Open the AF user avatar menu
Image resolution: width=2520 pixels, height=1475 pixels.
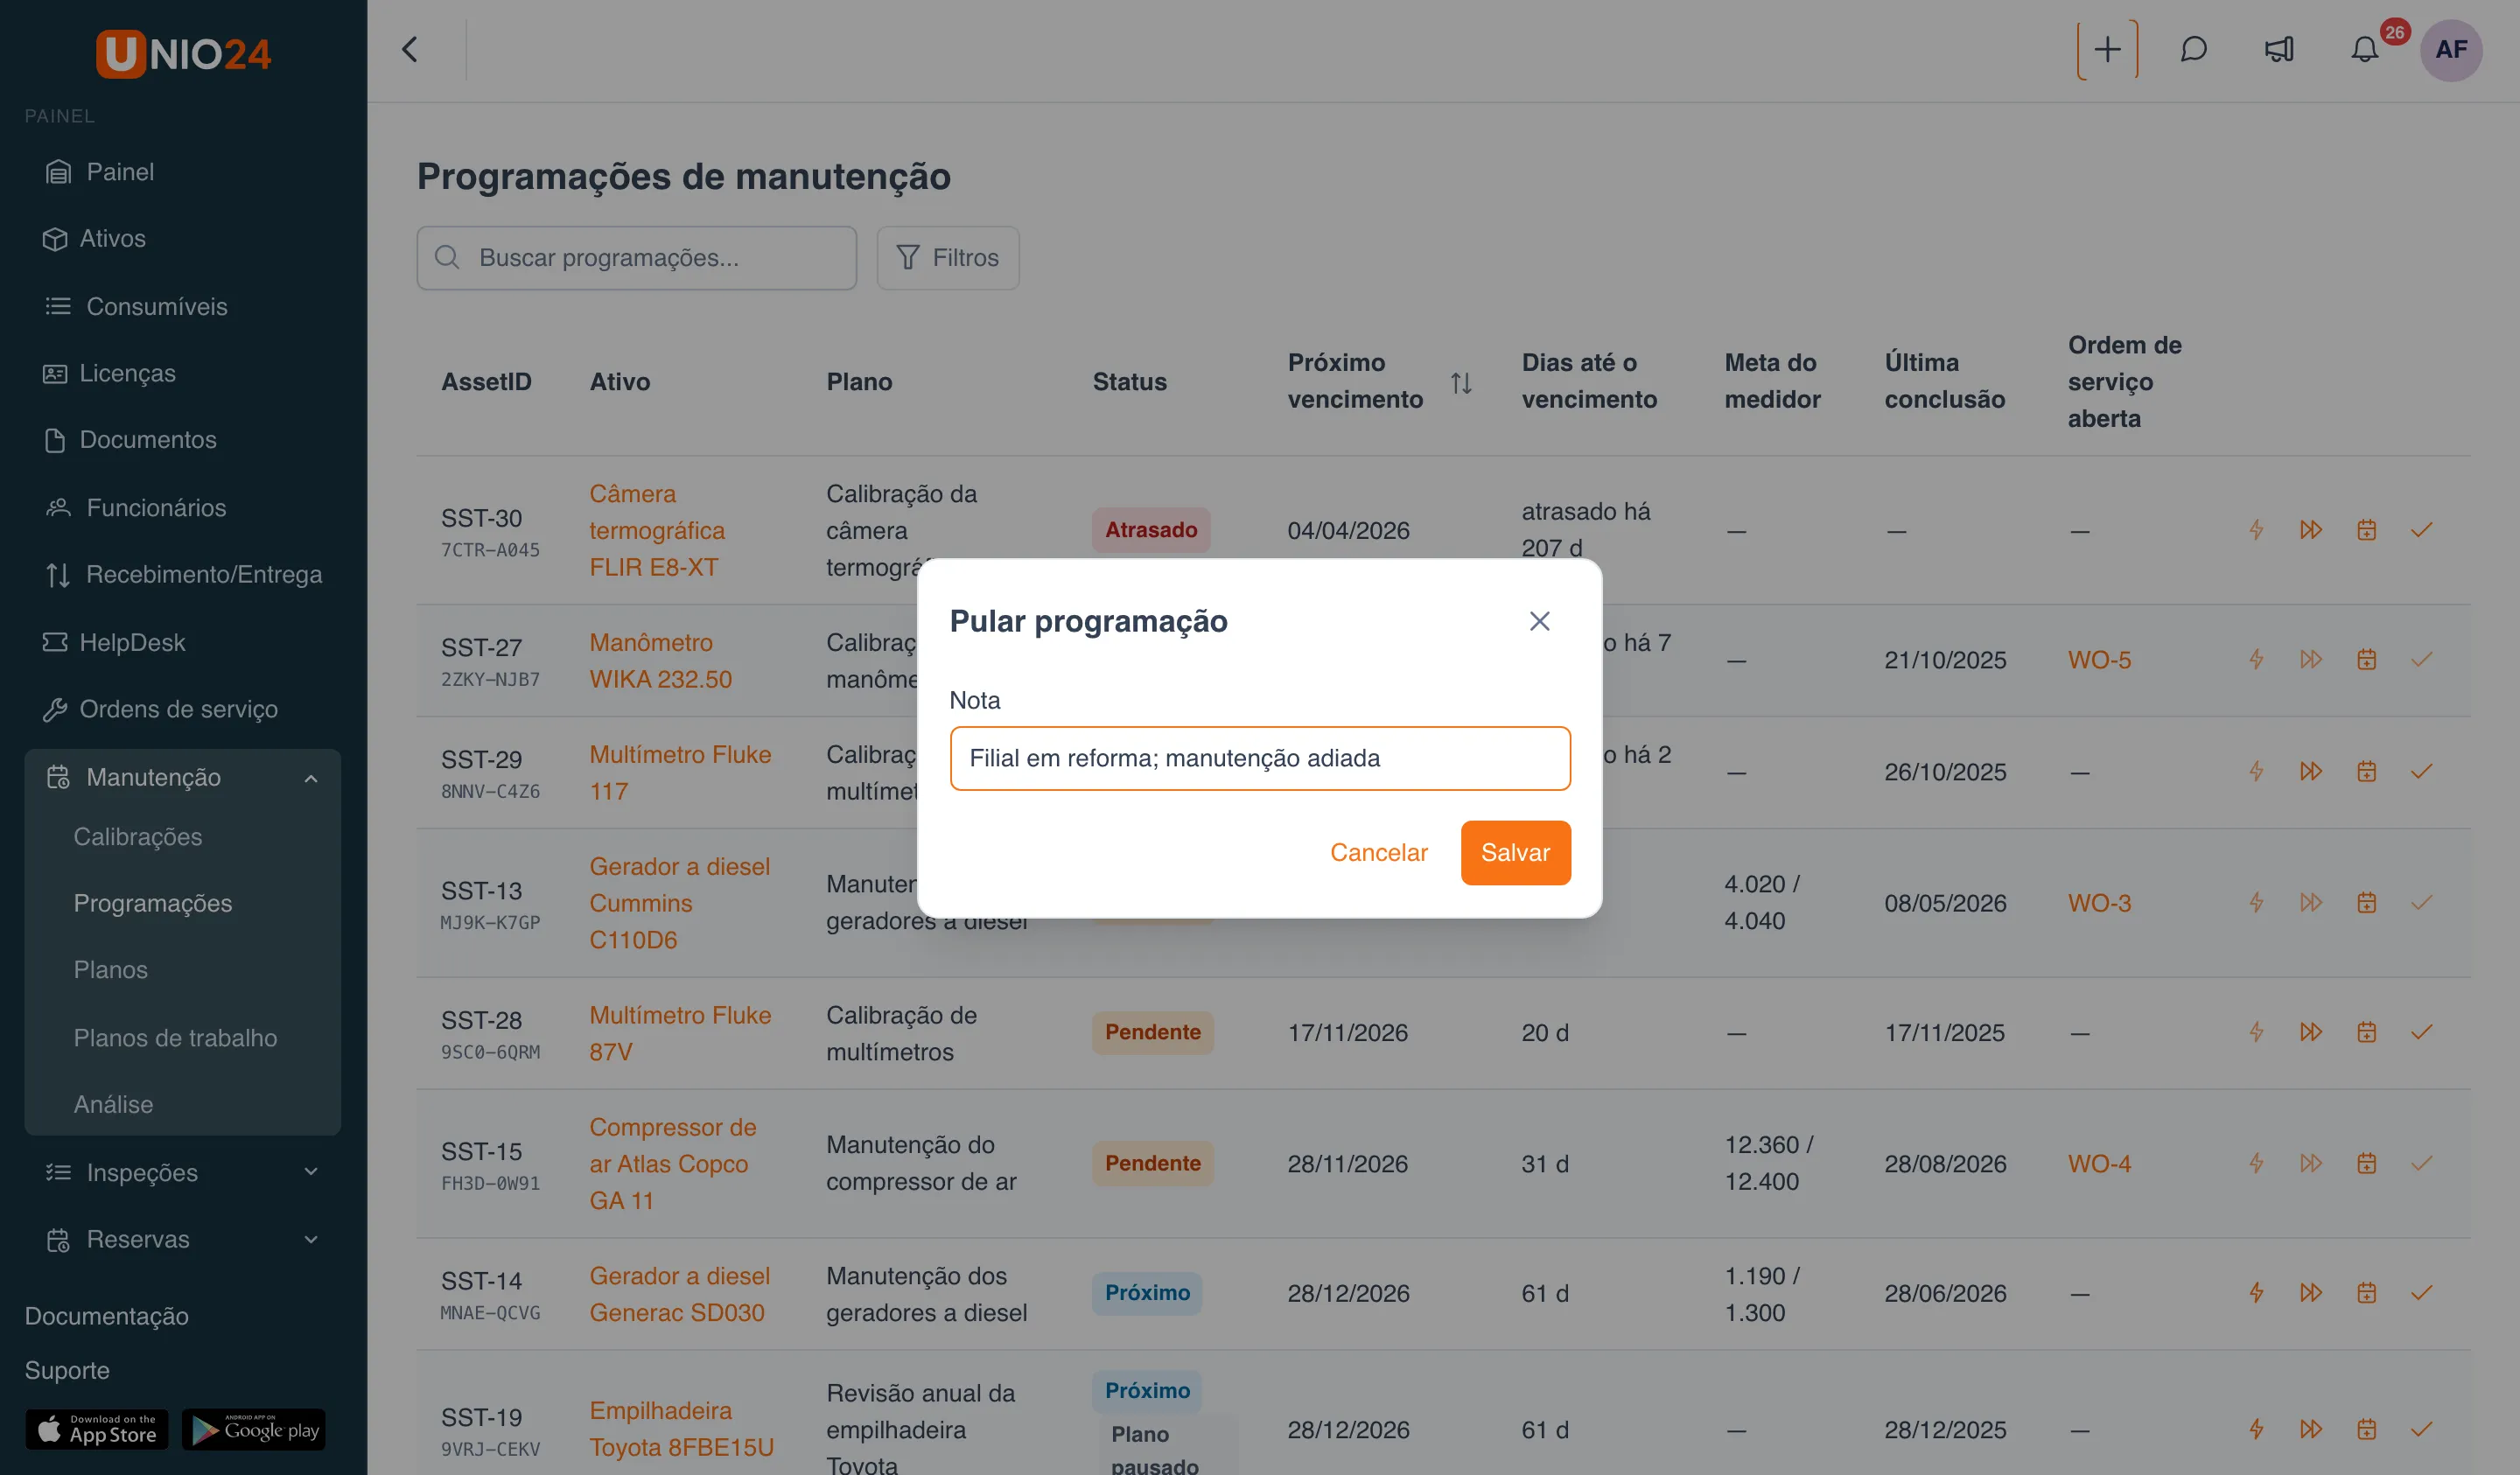point(2450,49)
